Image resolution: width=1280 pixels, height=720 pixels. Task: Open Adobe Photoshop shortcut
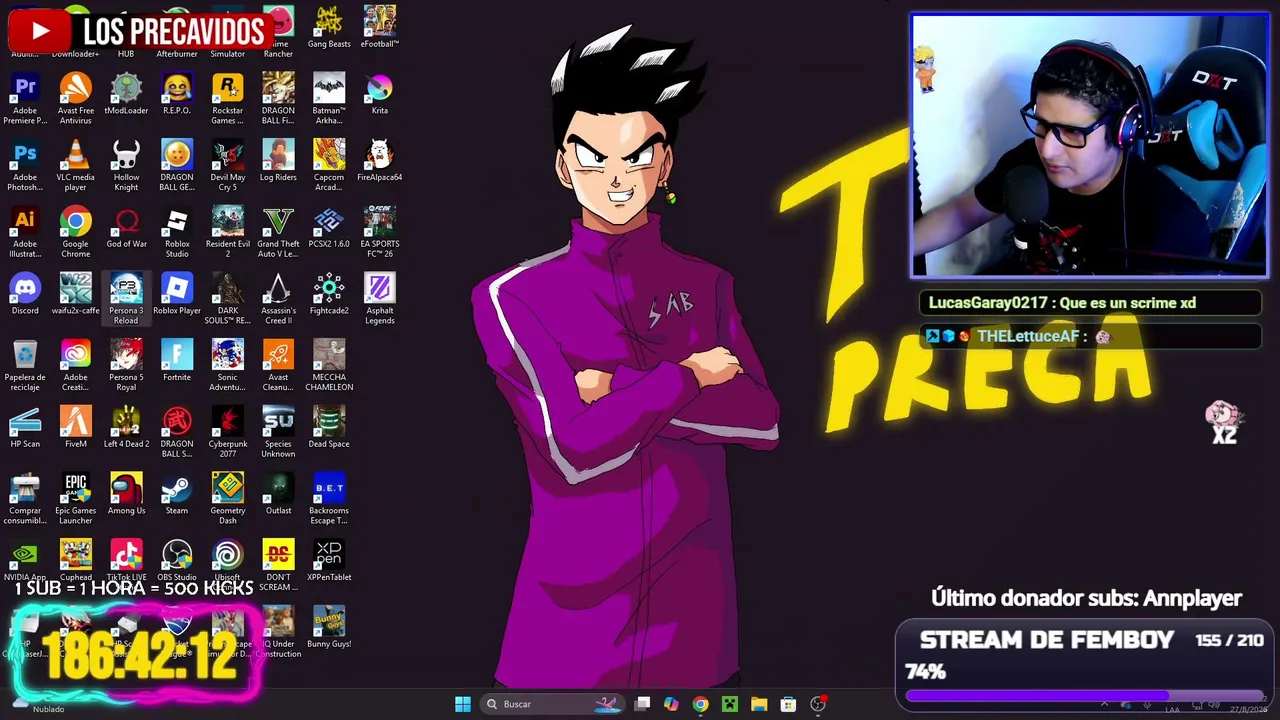(x=25, y=165)
